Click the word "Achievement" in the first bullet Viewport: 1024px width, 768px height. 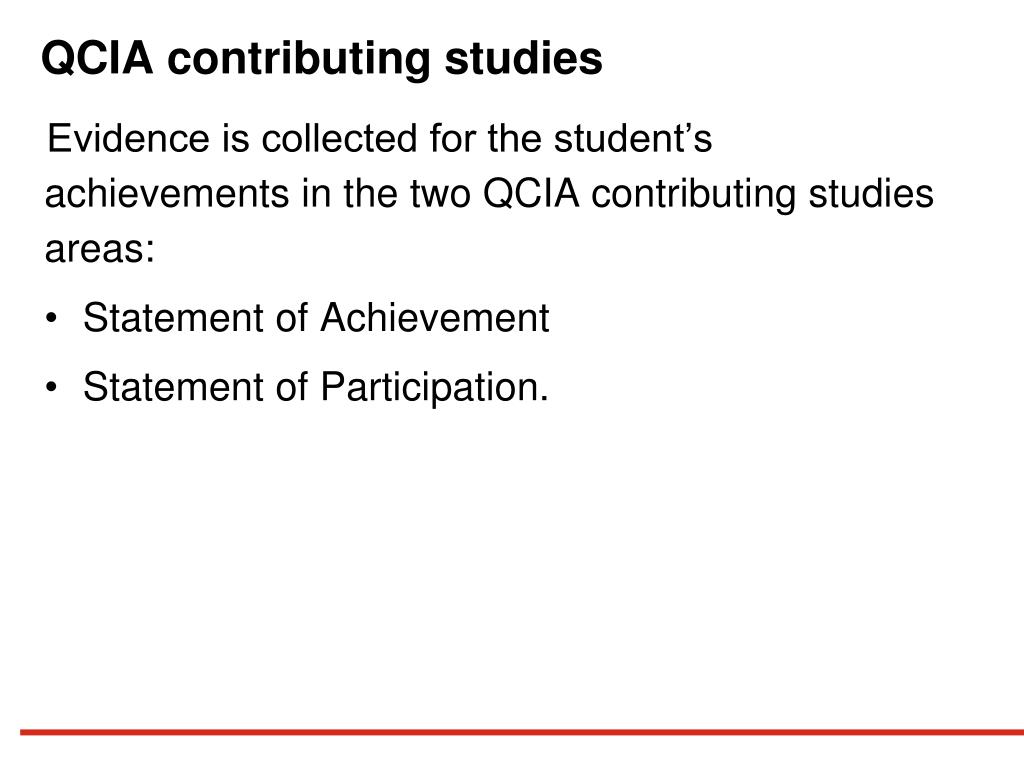[x=435, y=317]
